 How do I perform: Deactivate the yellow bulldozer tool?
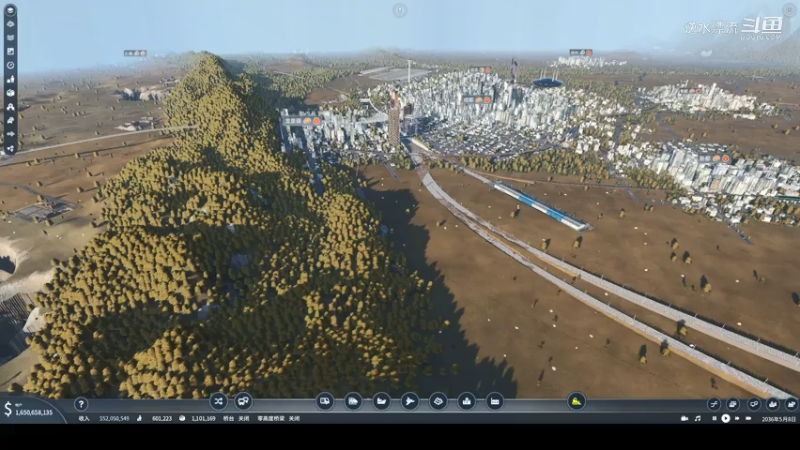tap(576, 402)
